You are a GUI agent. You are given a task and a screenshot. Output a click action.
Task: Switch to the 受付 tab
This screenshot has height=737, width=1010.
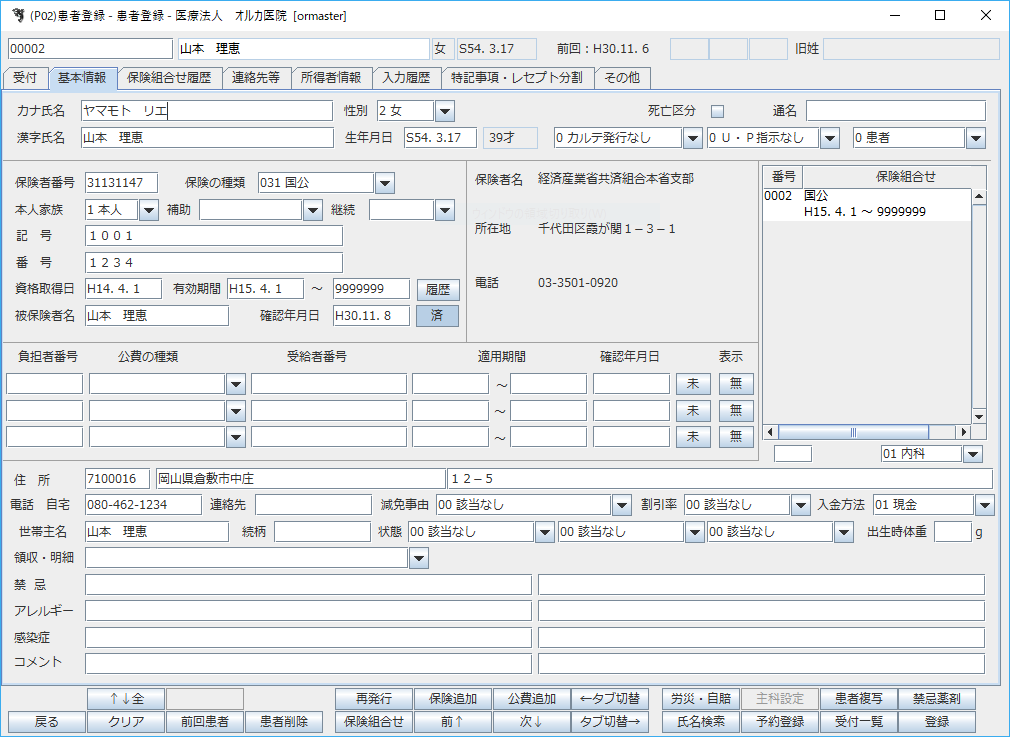tap(25, 78)
